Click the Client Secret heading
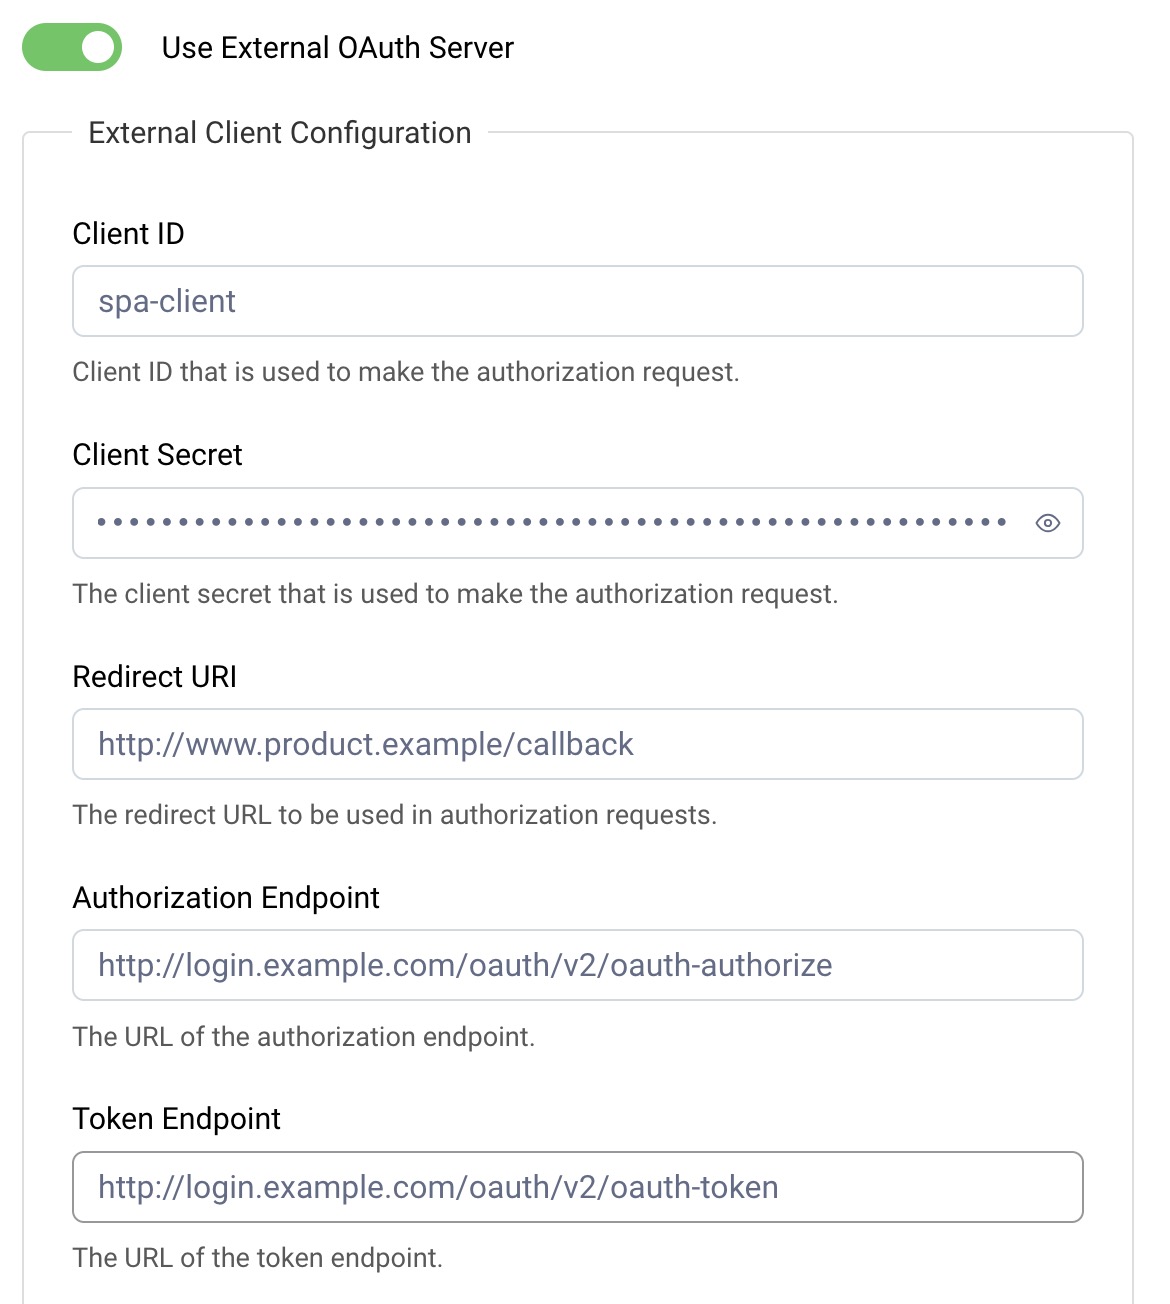 [157, 455]
